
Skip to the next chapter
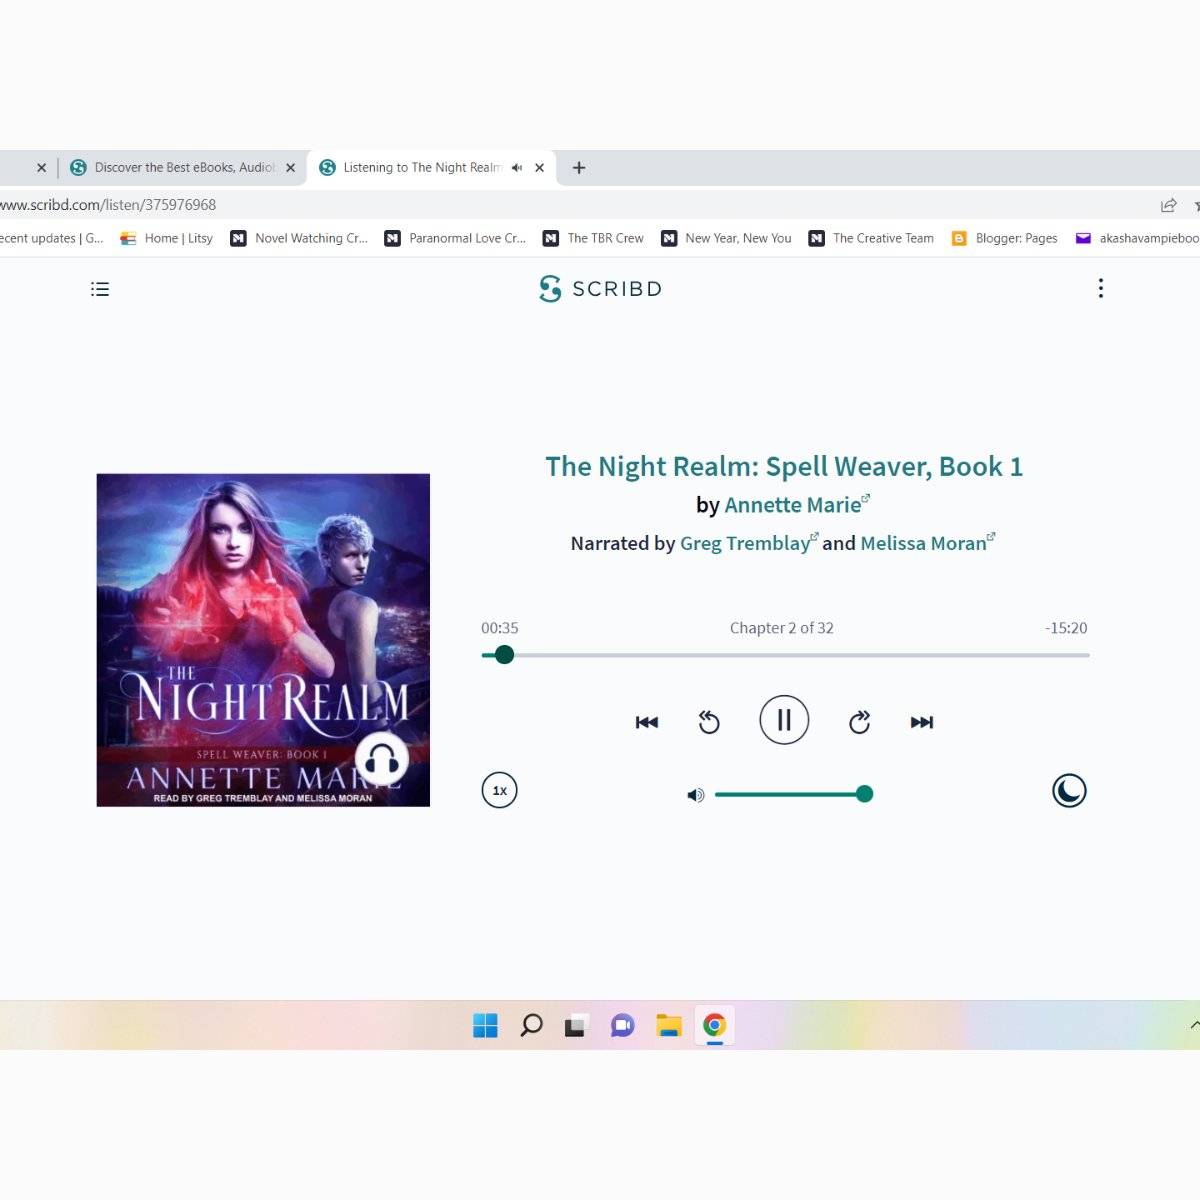(921, 722)
